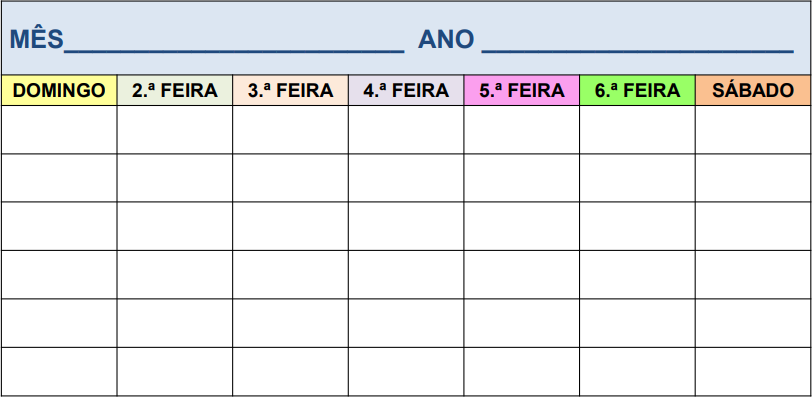Click last row cell under DOMINGO
This screenshot has height=397, width=812.
[x=59, y=372]
